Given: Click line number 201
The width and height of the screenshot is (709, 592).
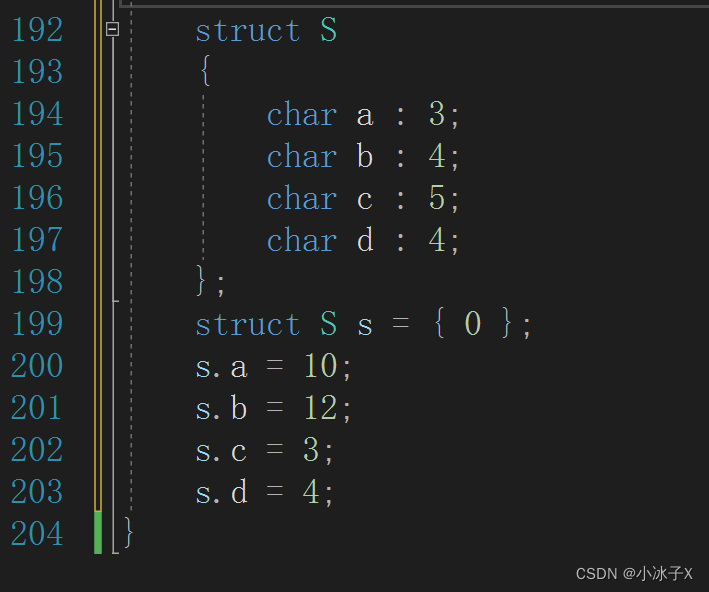Looking at the screenshot, I should [x=37, y=407].
